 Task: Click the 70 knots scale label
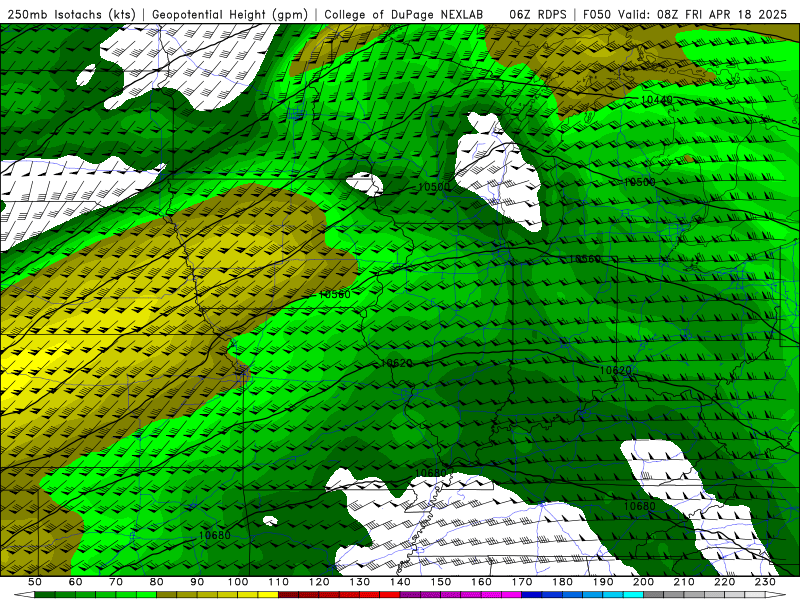[116, 582]
